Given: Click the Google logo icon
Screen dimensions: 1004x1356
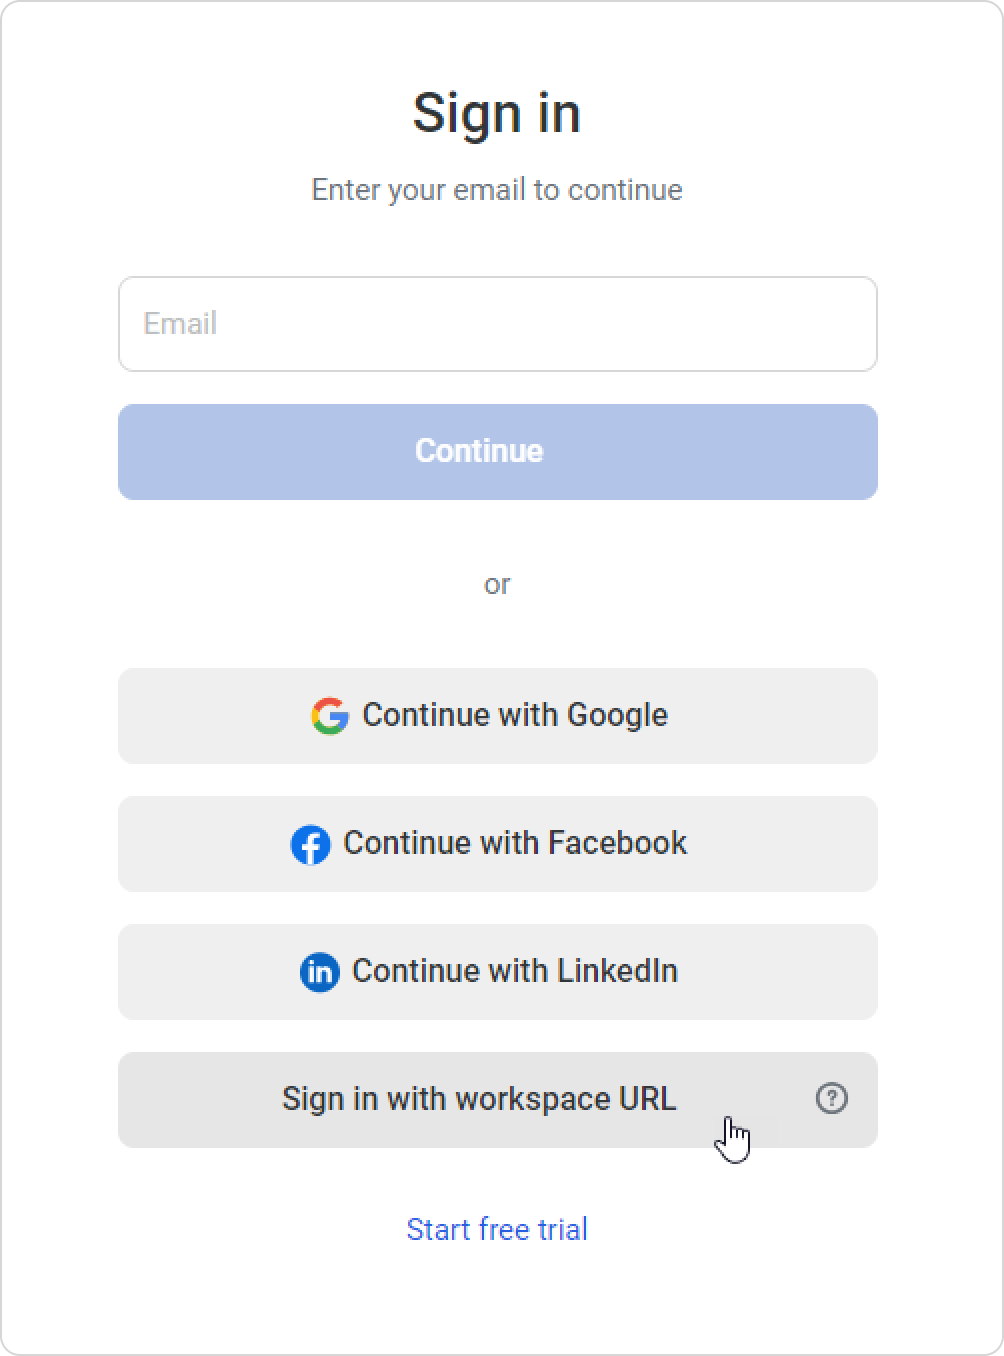Looking at the screenshot, I should [330, 716].
